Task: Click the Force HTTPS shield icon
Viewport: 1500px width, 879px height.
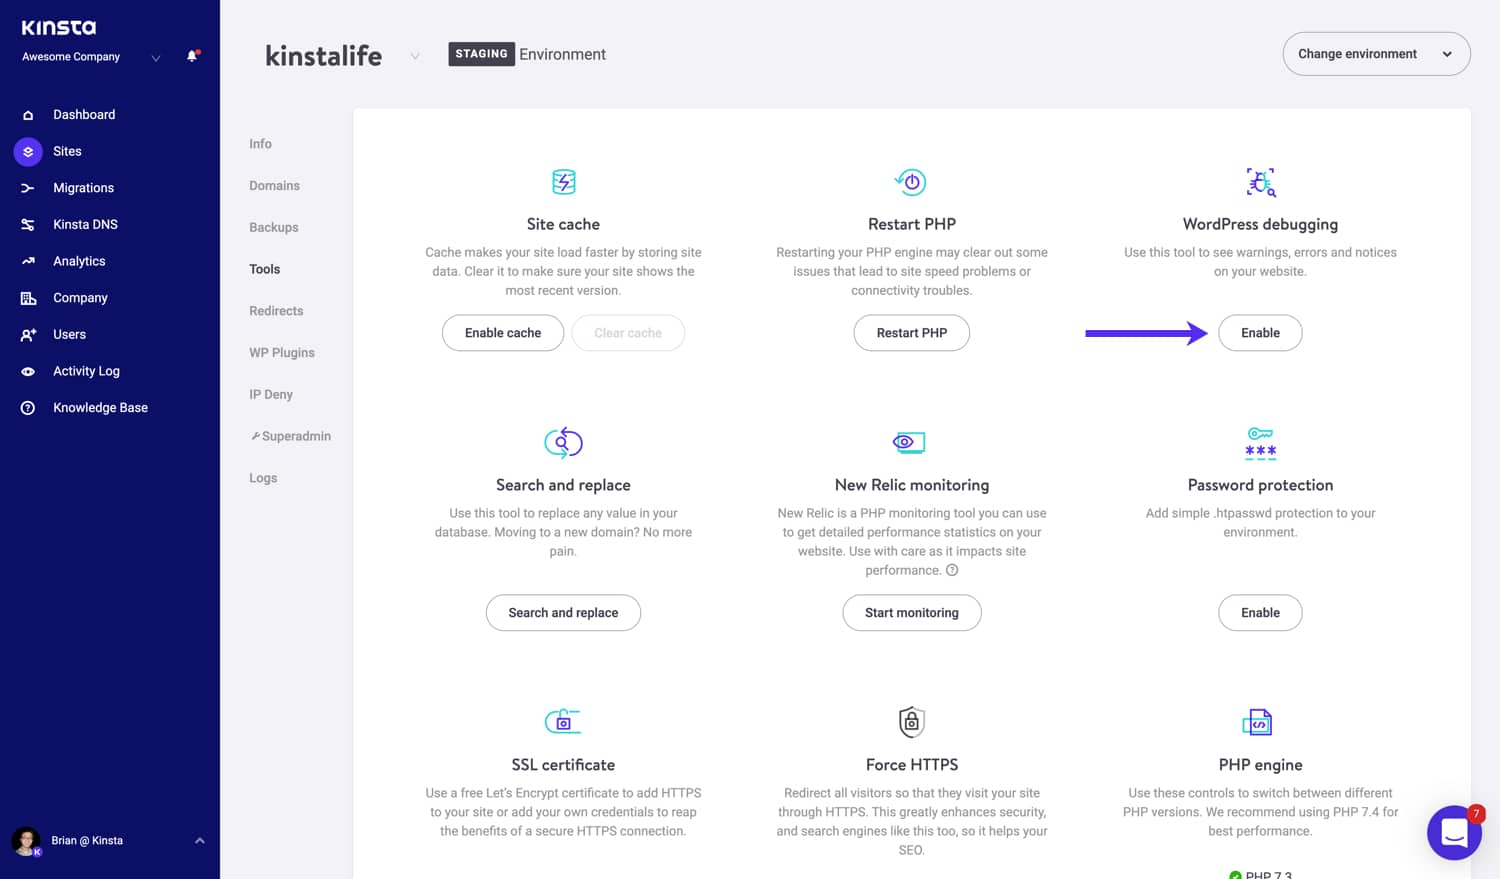Action: click(911, 721)
